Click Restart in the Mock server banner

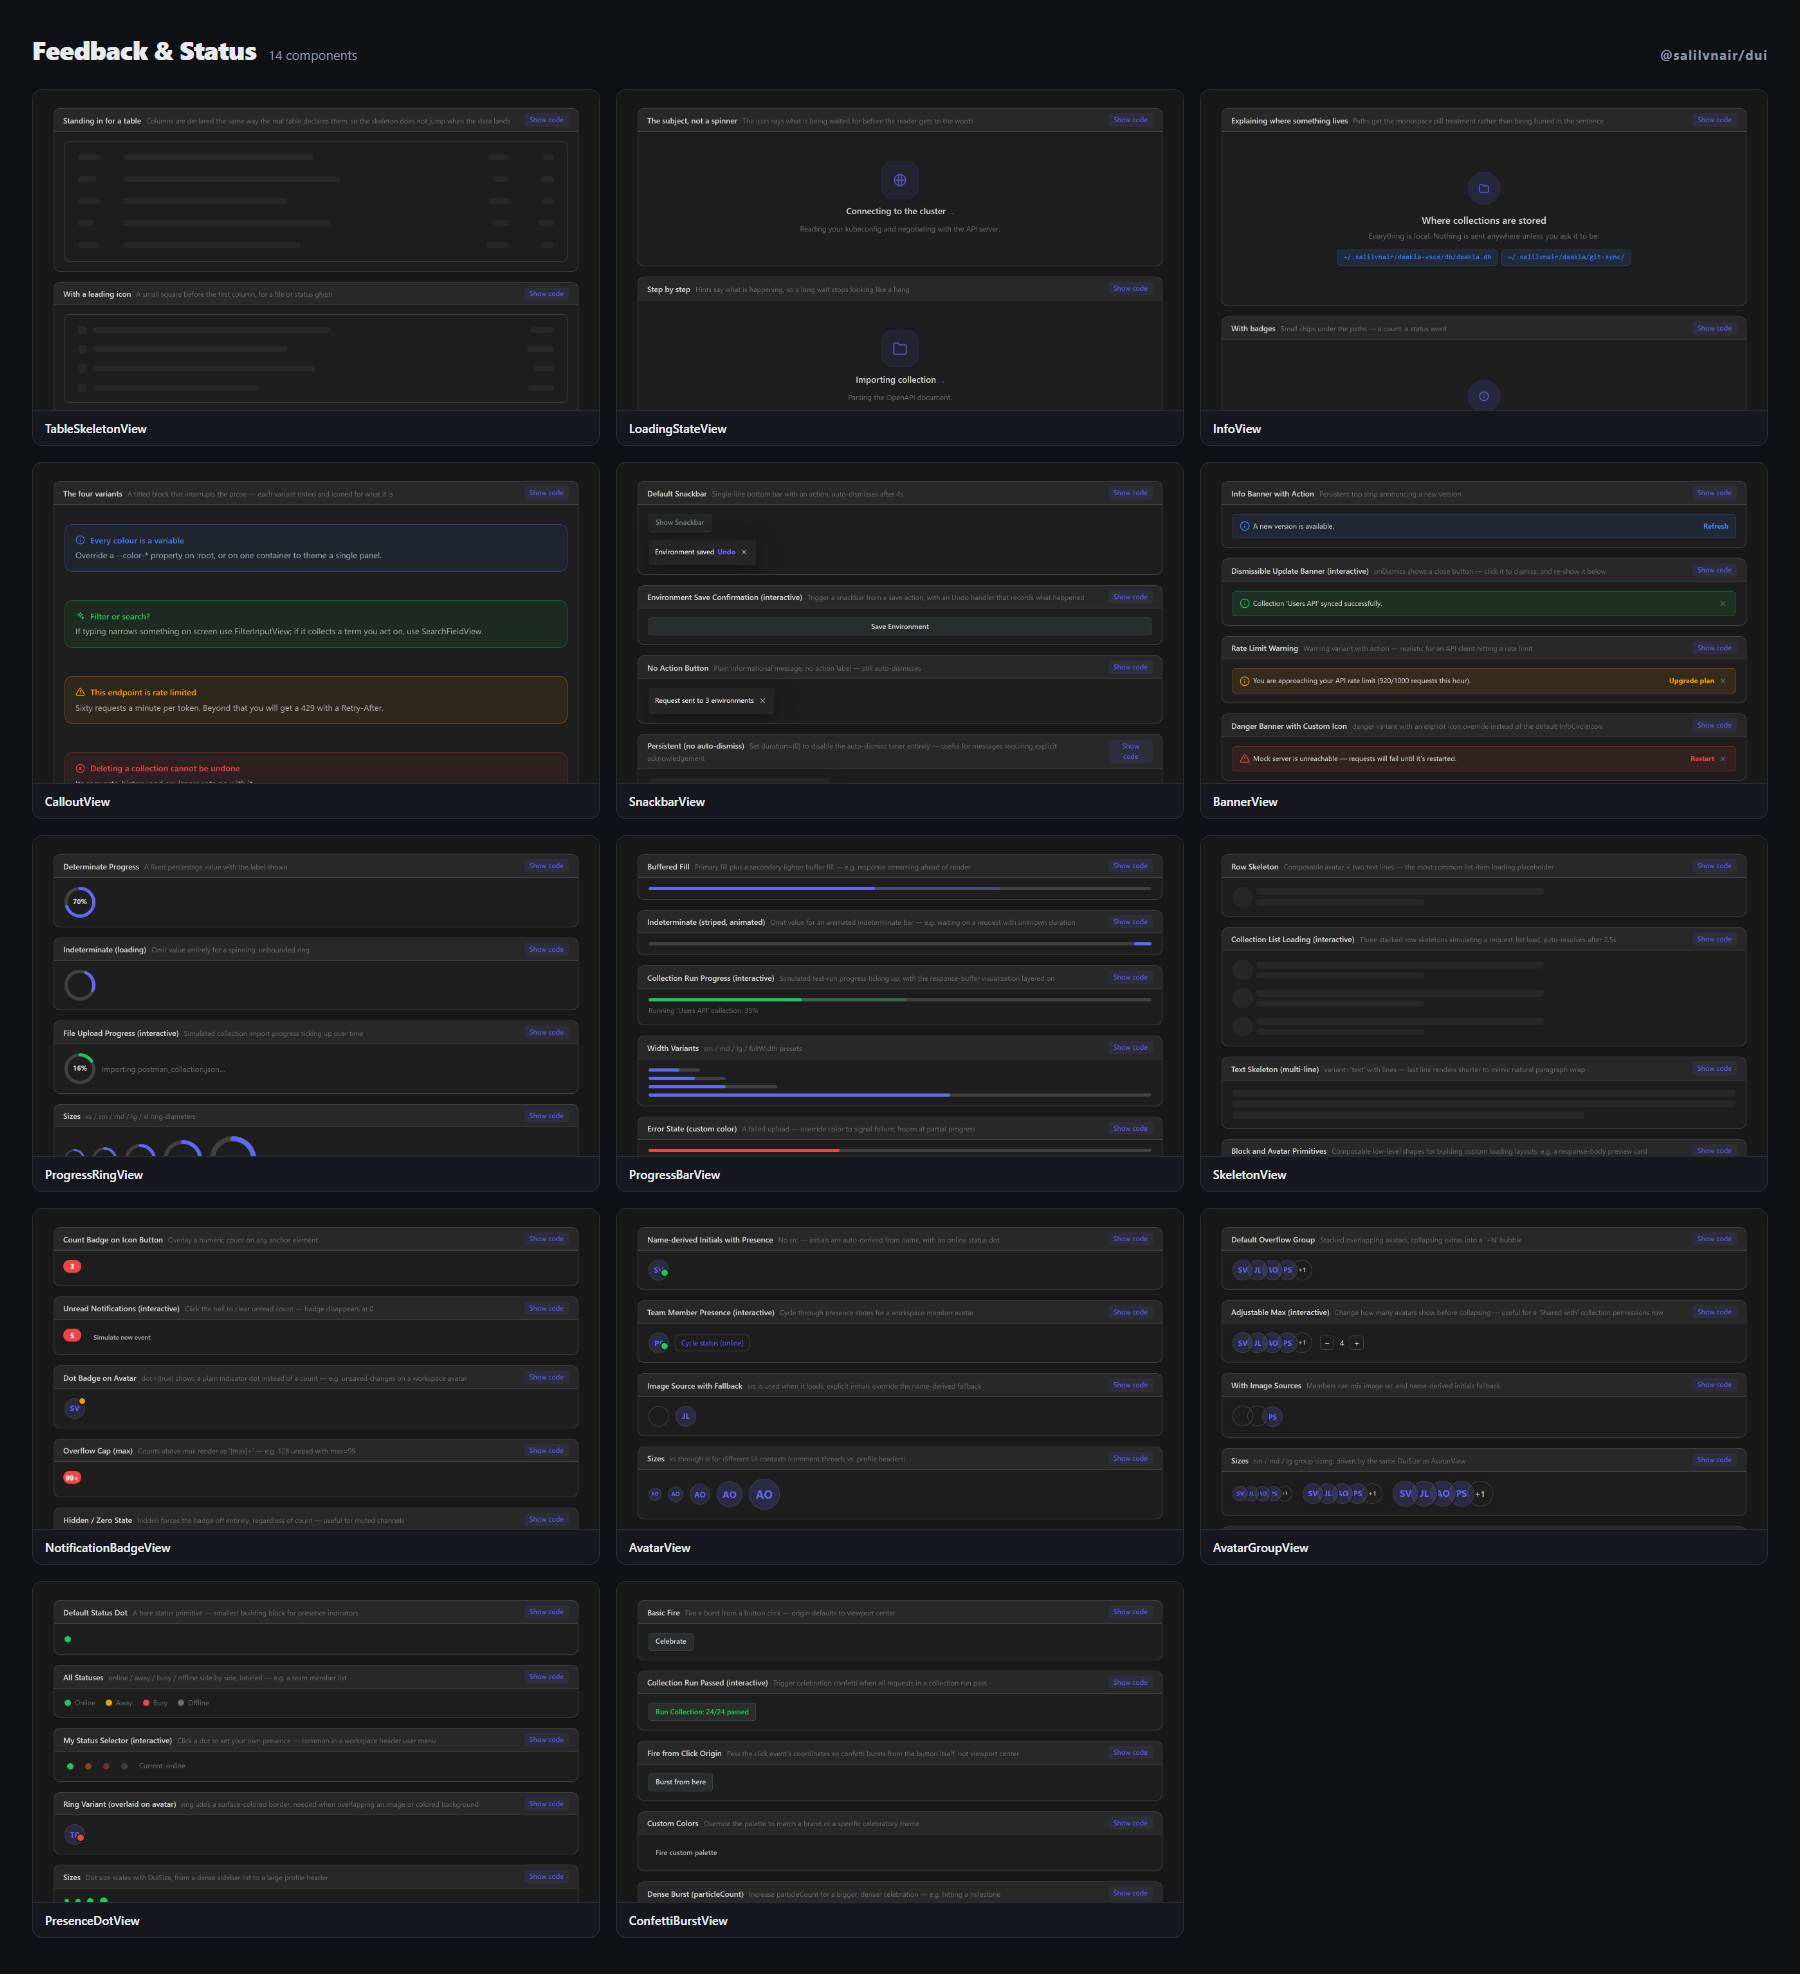coord(1702,759)
